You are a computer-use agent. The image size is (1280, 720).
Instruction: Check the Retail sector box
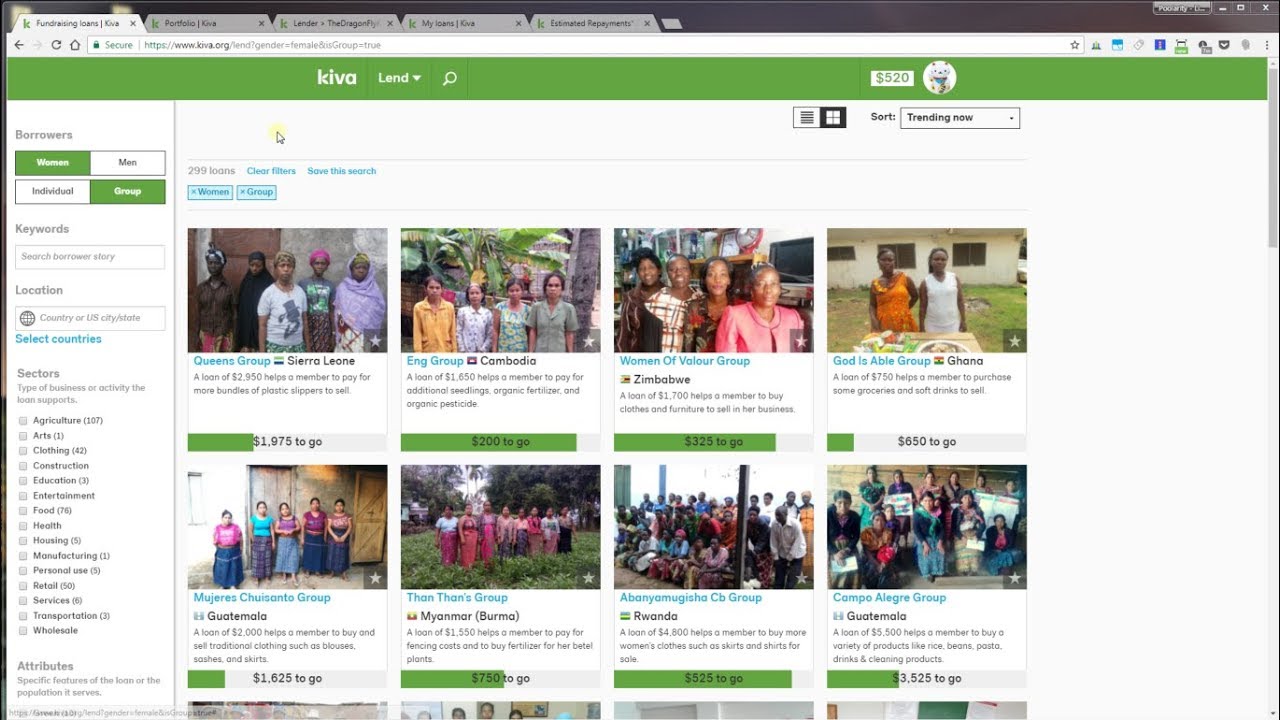tap(23, 586)
